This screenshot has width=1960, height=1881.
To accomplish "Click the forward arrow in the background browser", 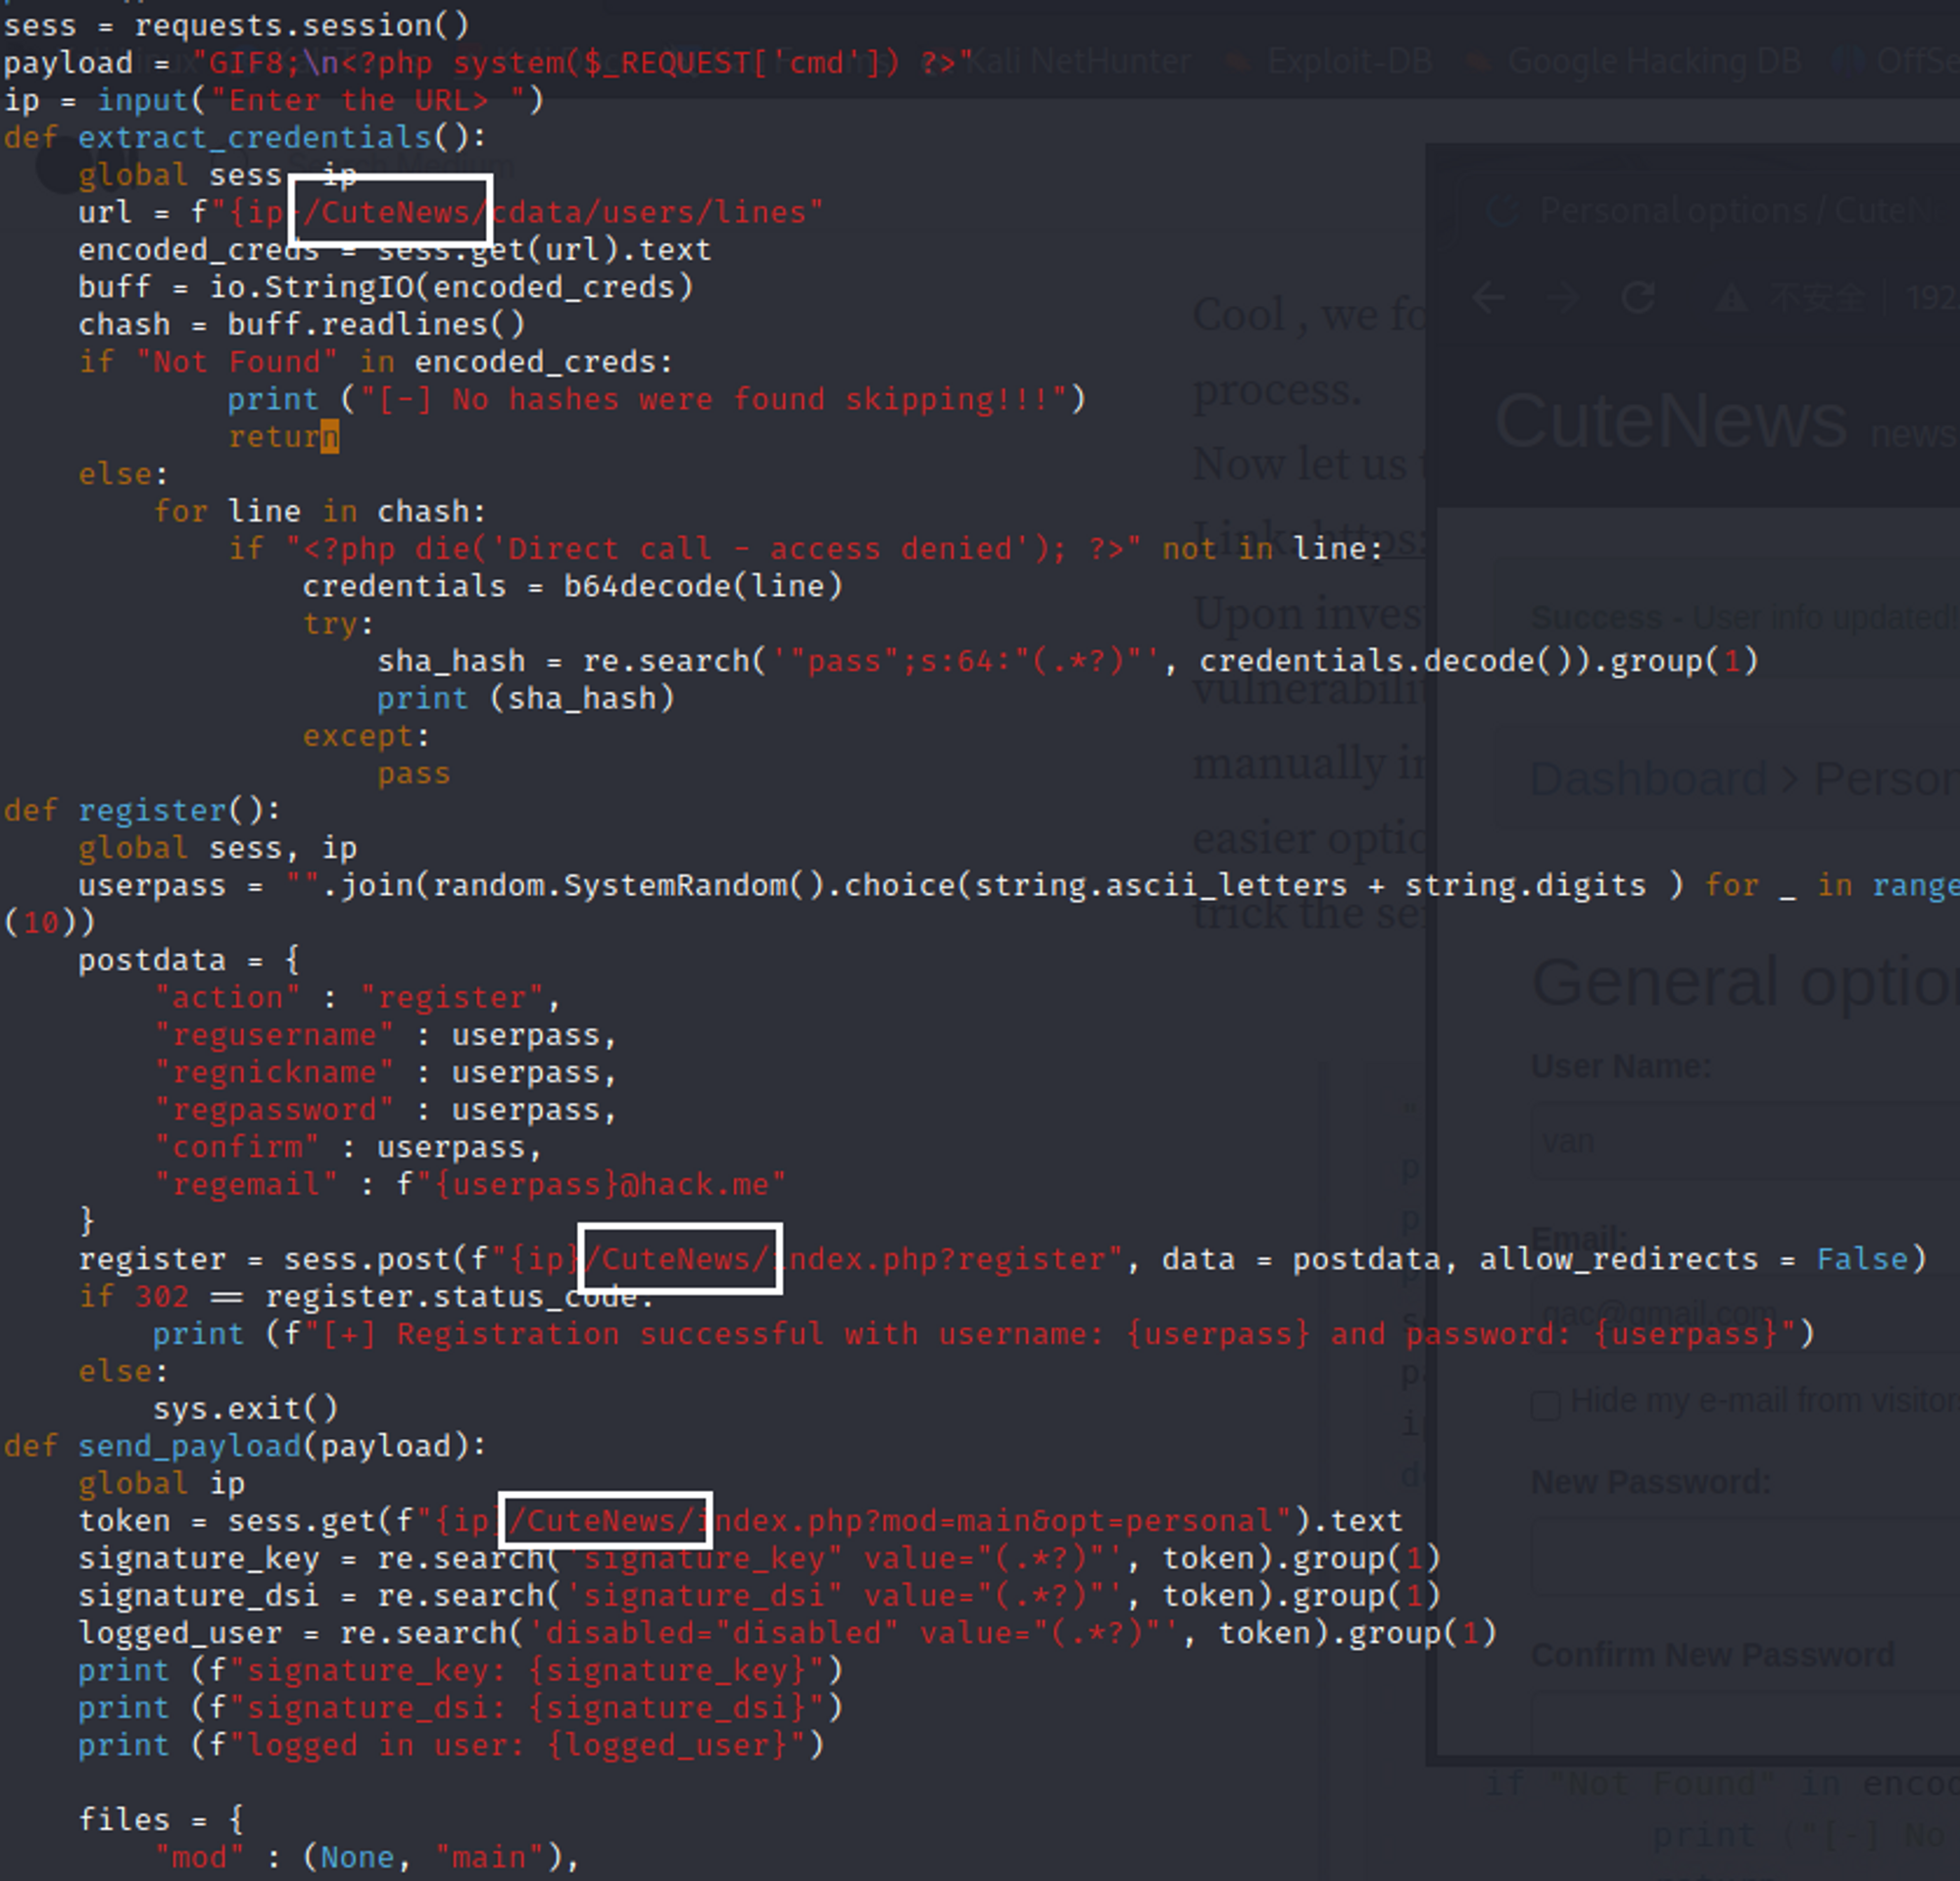I will click(x=1563, y=297).
